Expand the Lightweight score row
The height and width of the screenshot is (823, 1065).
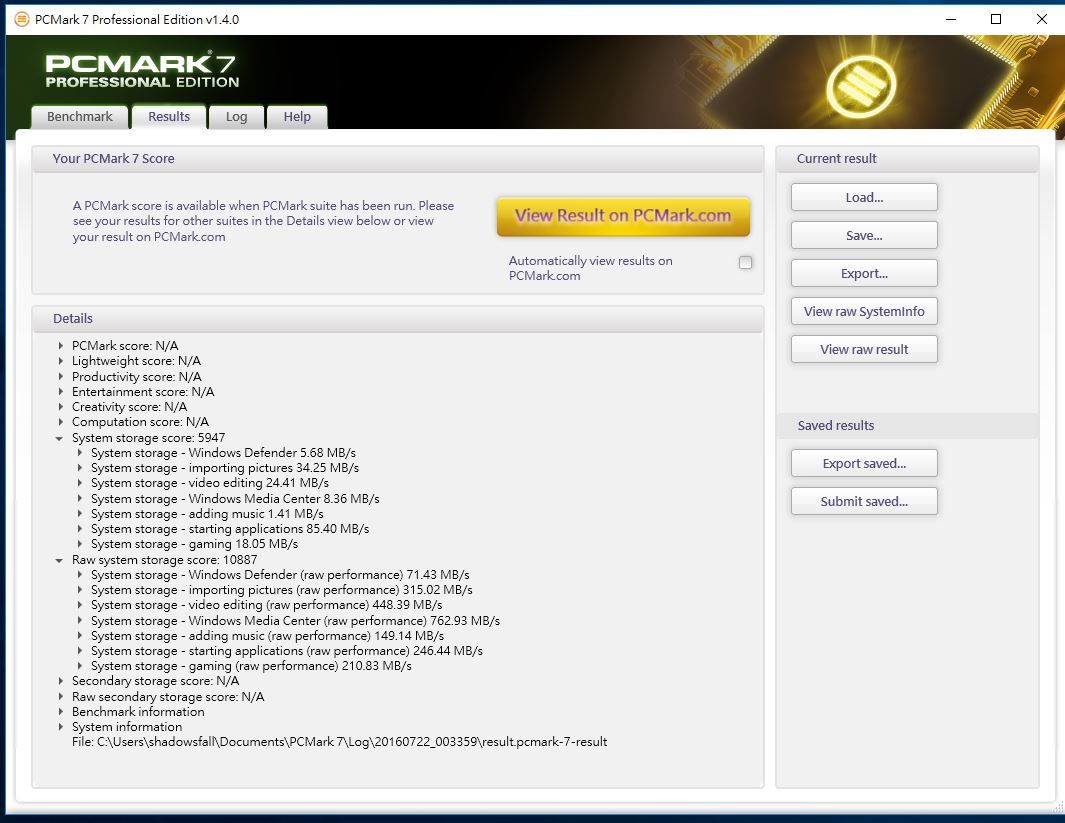click(x=60, y=361)
